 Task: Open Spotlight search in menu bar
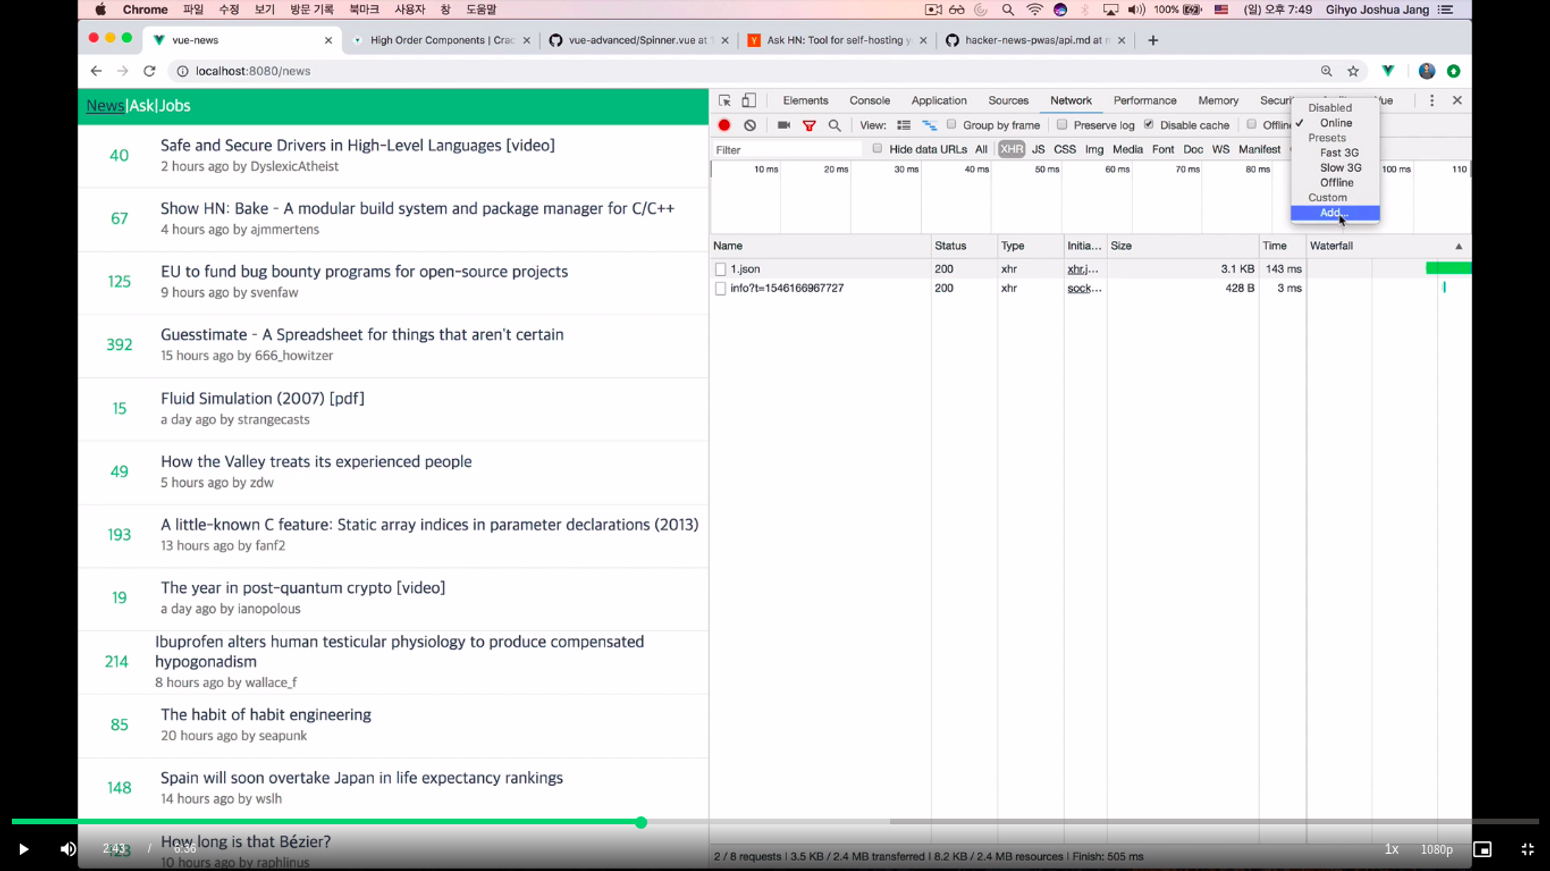pyautogui.click(x=1008, y=10)
